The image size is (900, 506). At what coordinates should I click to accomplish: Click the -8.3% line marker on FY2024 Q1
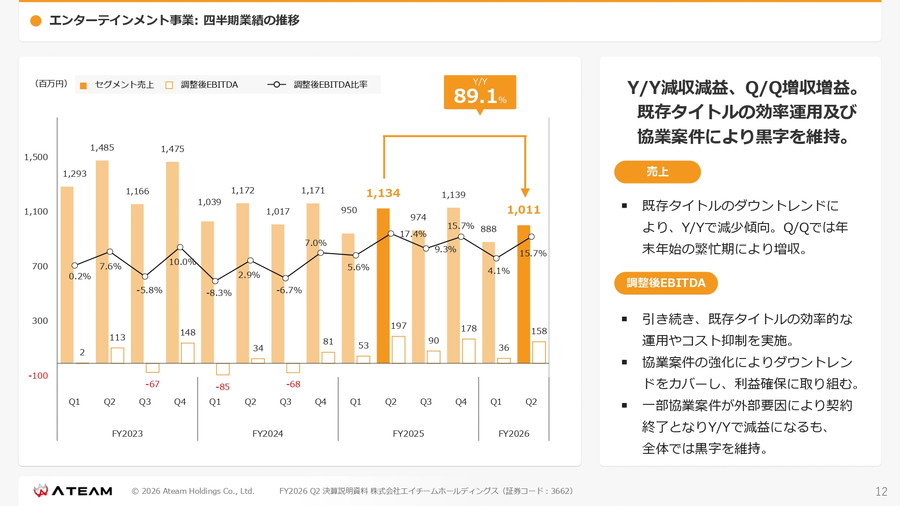[x=215, y=281]
